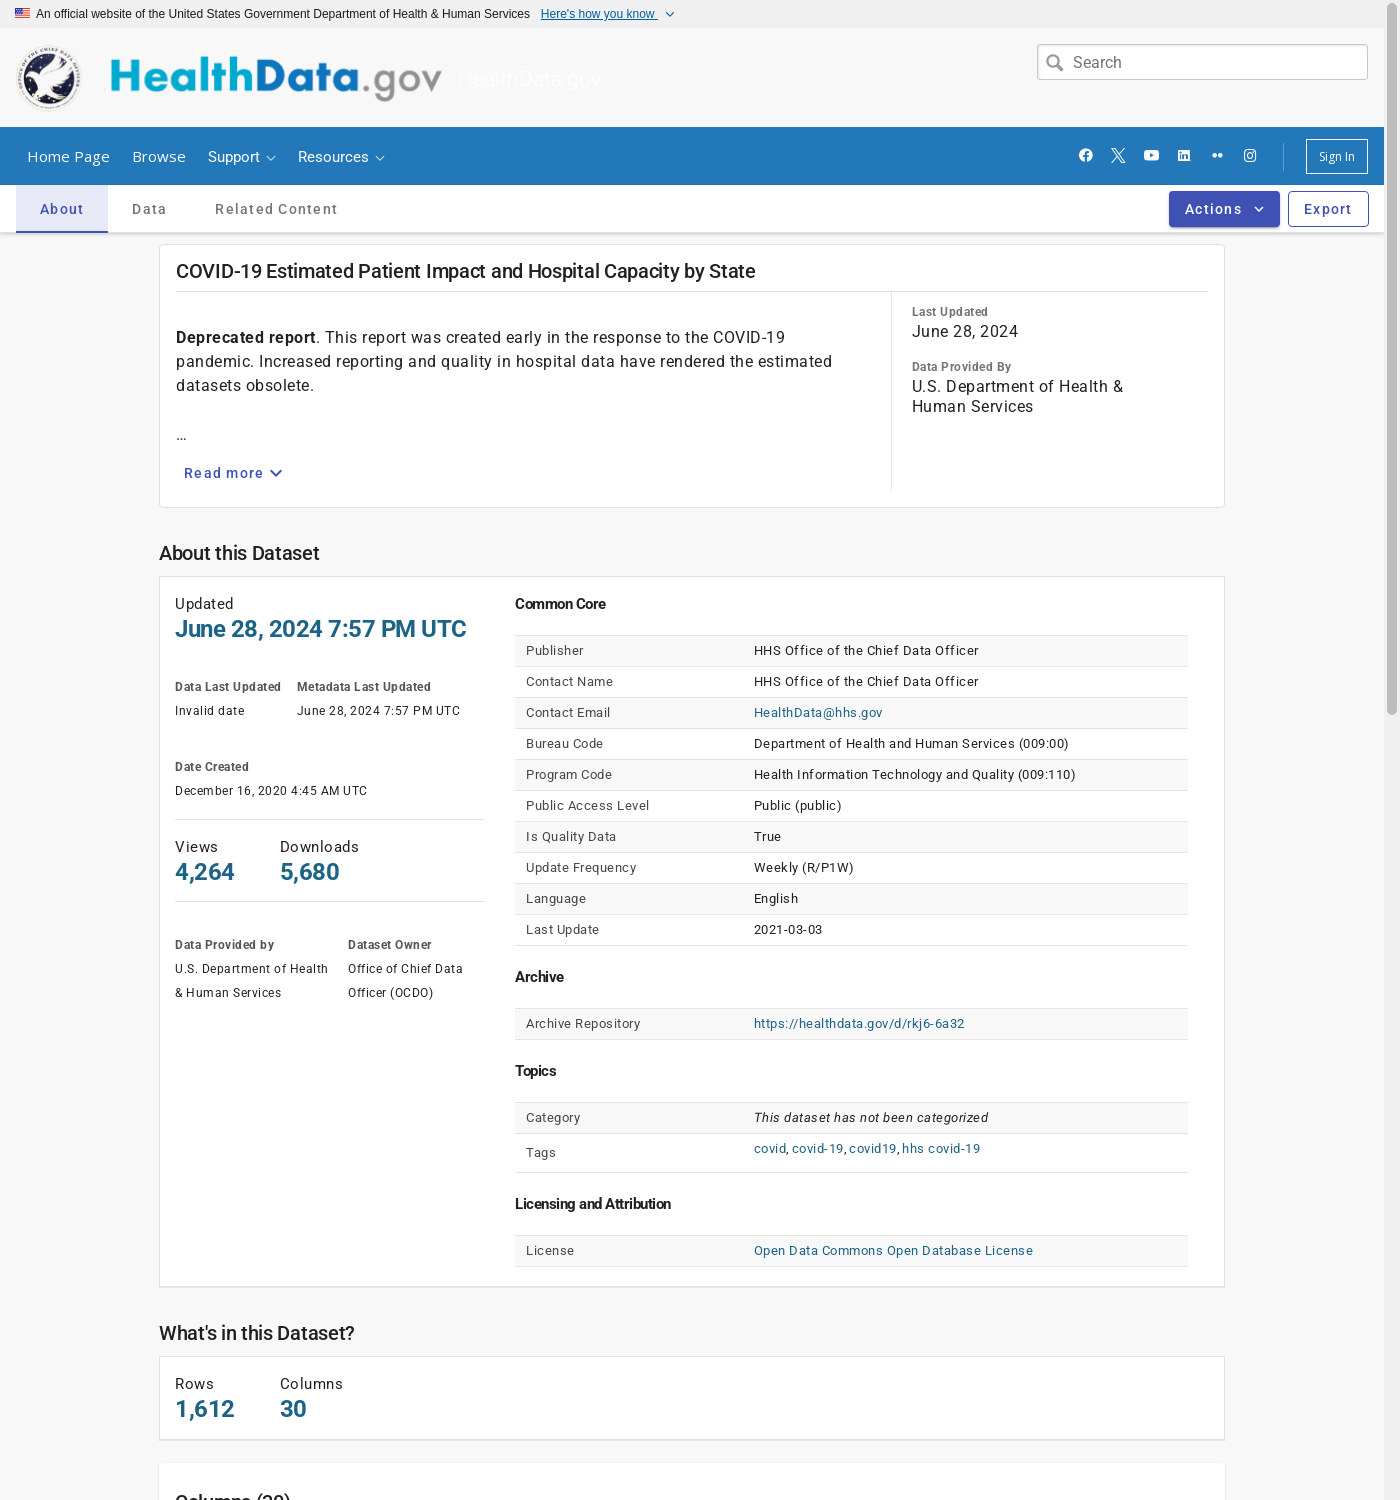Click the LinkedIn icon in navbar

tap(1184, 156)
